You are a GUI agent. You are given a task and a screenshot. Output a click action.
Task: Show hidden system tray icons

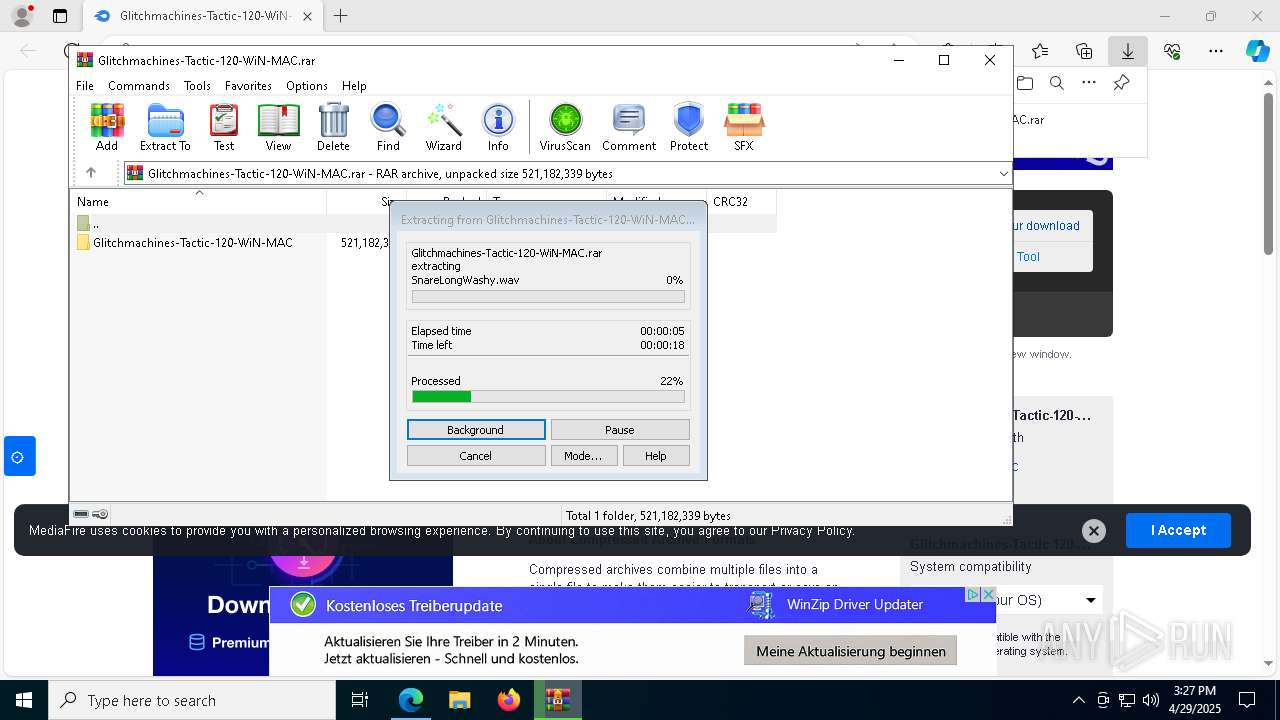click(x=1078, y=700)
